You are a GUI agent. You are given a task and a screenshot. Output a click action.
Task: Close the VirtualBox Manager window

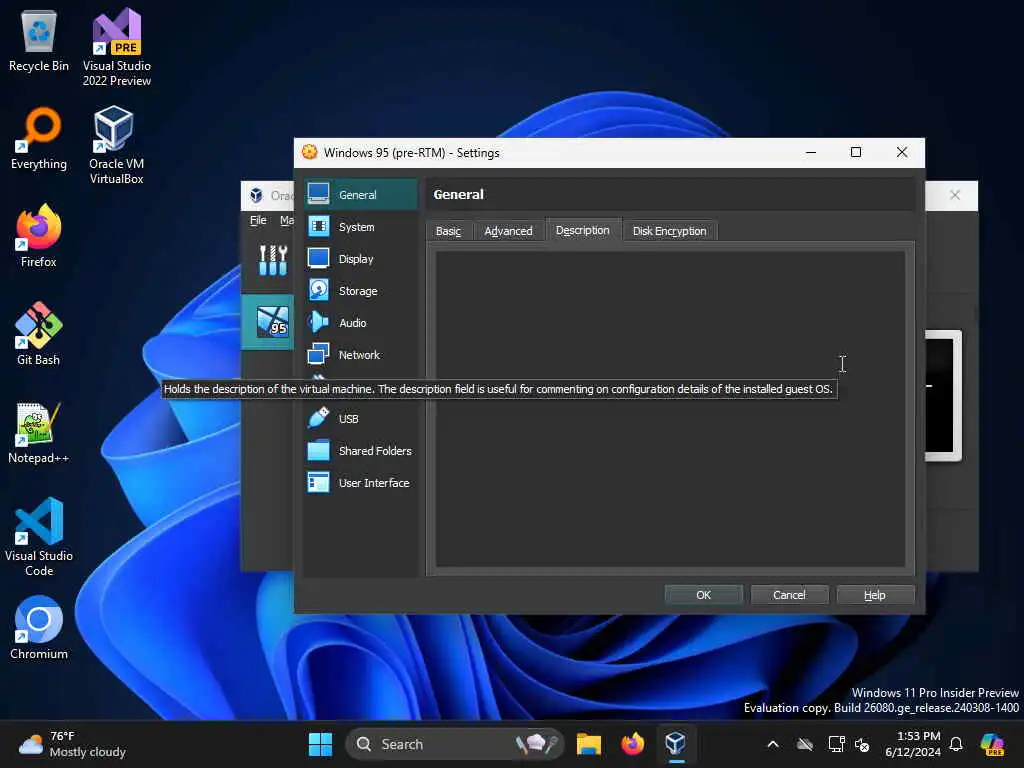point(955,195)
